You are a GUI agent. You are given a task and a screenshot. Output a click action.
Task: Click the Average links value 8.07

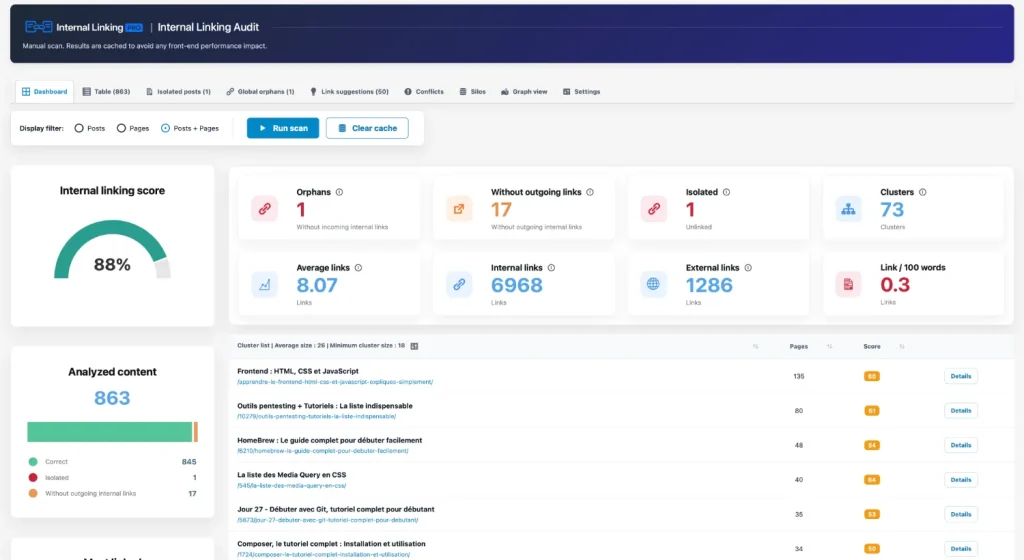317,285
